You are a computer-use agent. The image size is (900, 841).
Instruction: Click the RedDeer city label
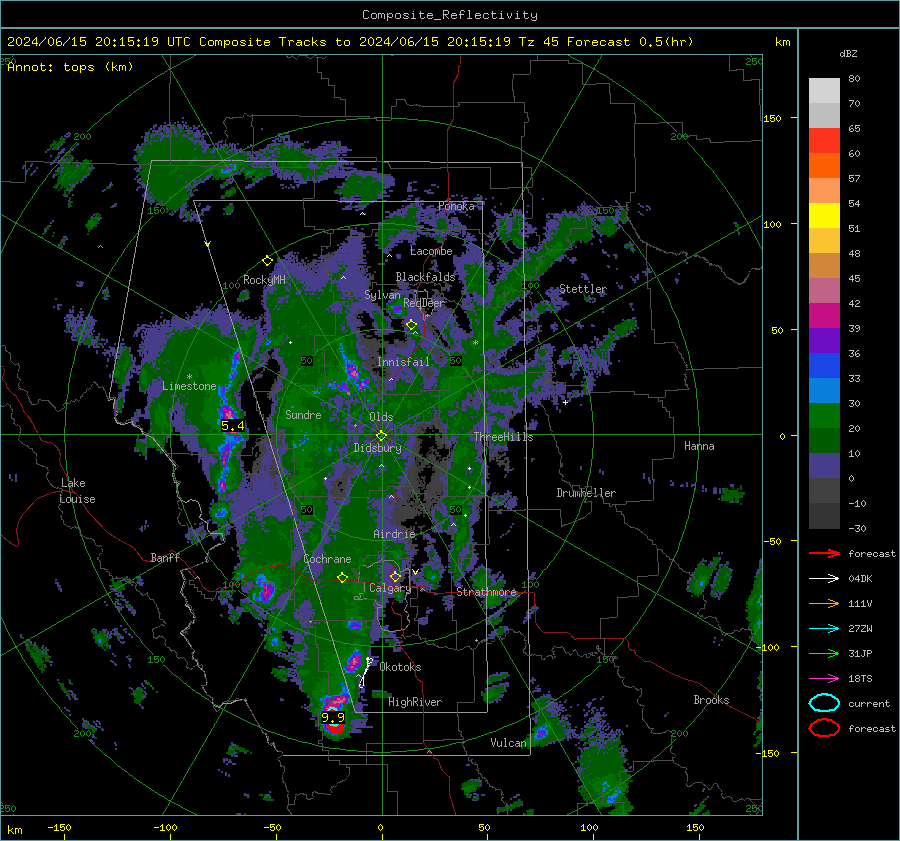click(x=424, y=303)
